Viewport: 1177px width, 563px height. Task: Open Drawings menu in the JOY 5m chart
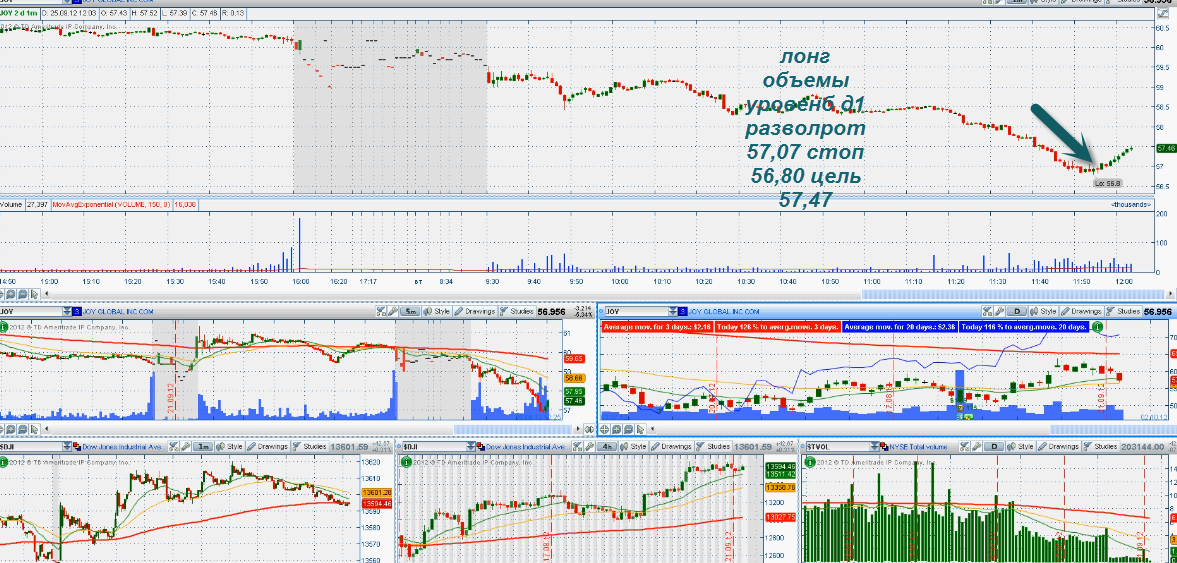pos(474,312)
